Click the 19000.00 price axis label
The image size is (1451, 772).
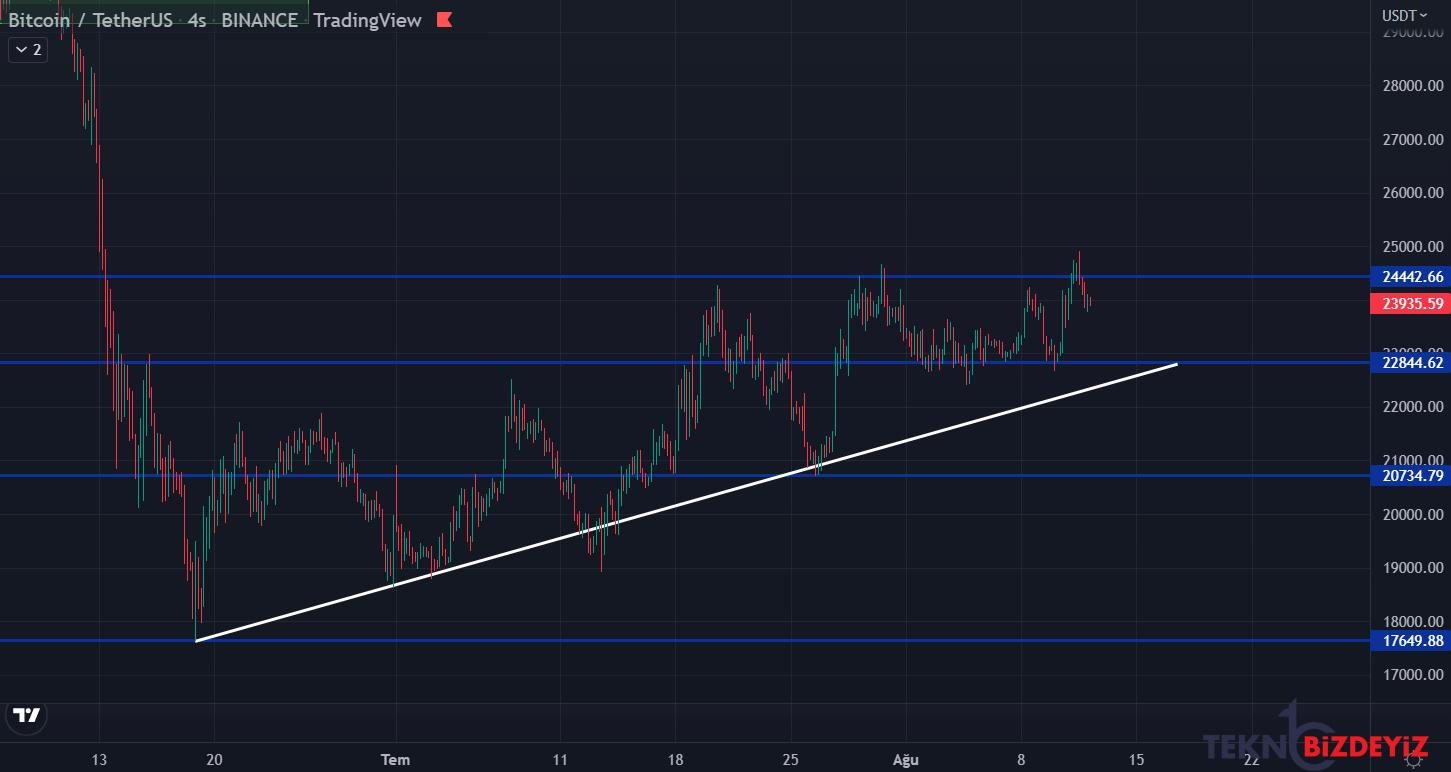[1413, 568]
